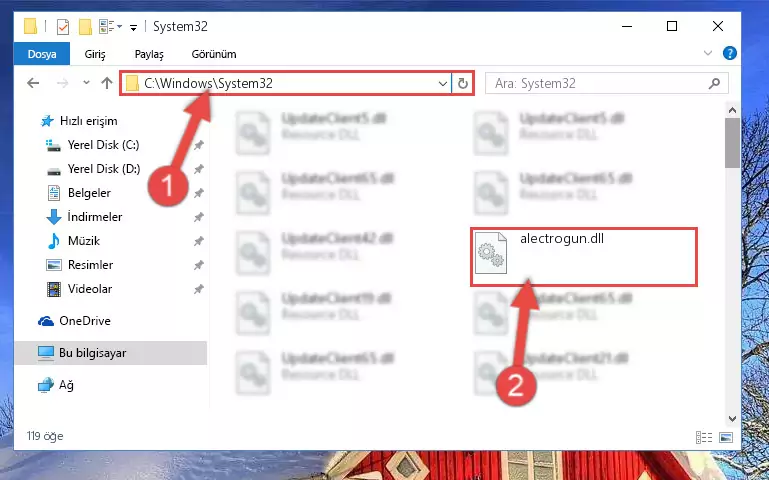The width and height of the screenshot is (769, 480).
Task: Select Bu bilgisayar in navigation pane
Action: point(92,353)
